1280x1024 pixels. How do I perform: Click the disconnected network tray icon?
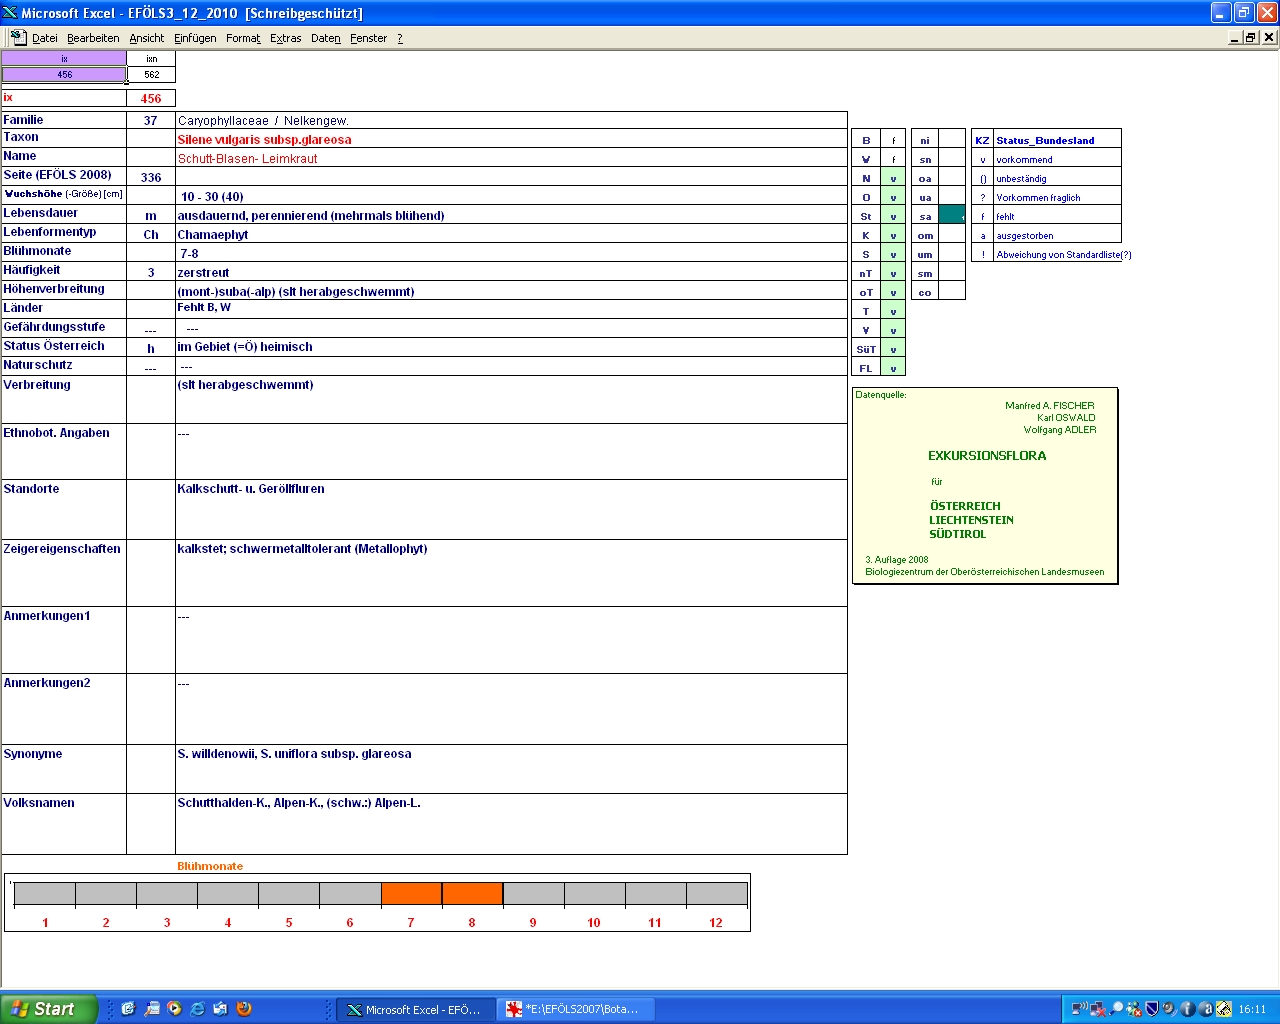coord(1098,1009)
